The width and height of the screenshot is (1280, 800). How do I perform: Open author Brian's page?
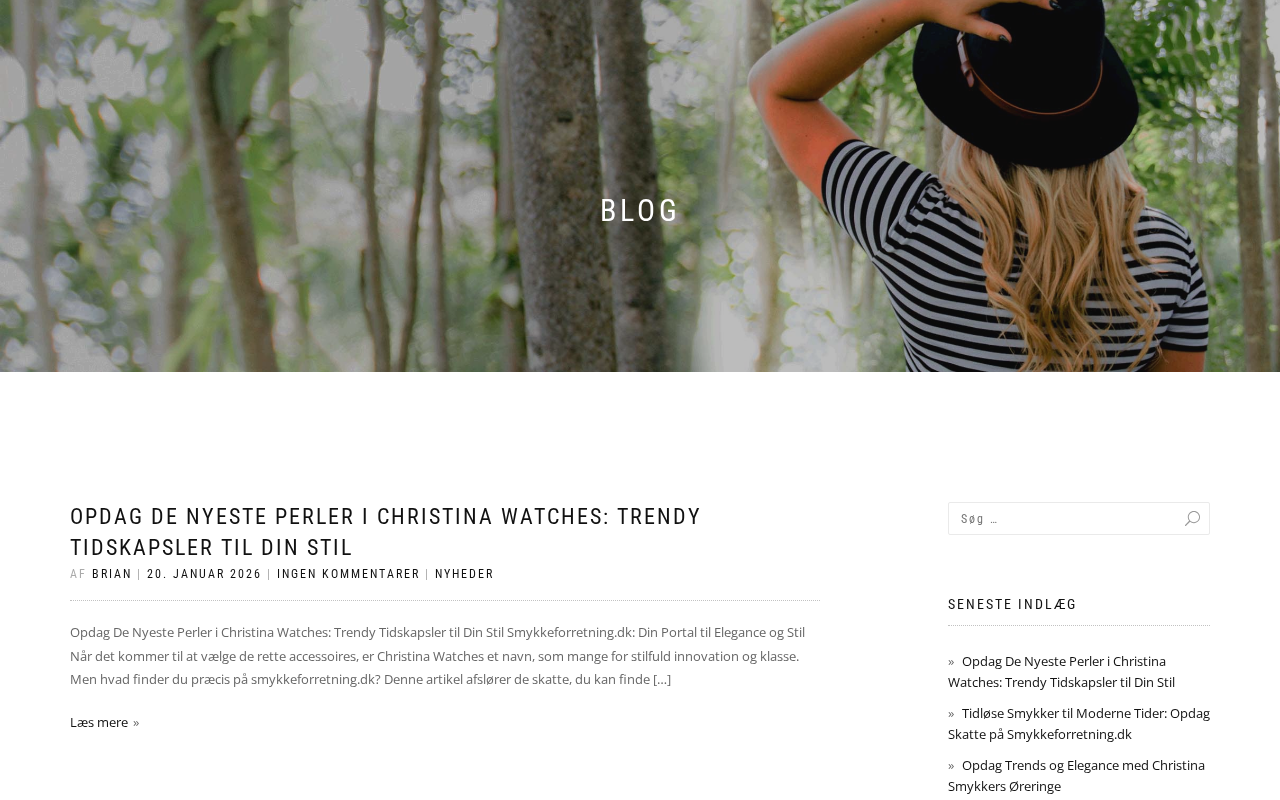(112, 574)
